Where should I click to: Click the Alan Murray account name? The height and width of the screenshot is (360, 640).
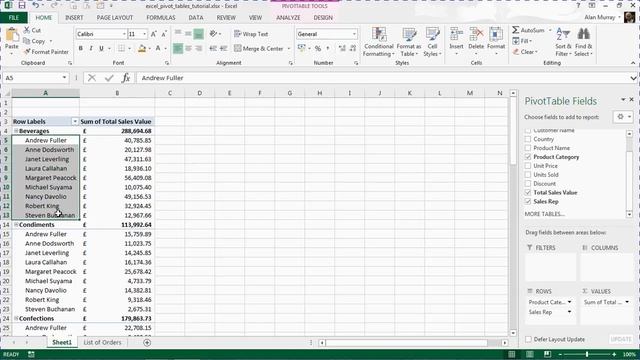coord(600,17)
